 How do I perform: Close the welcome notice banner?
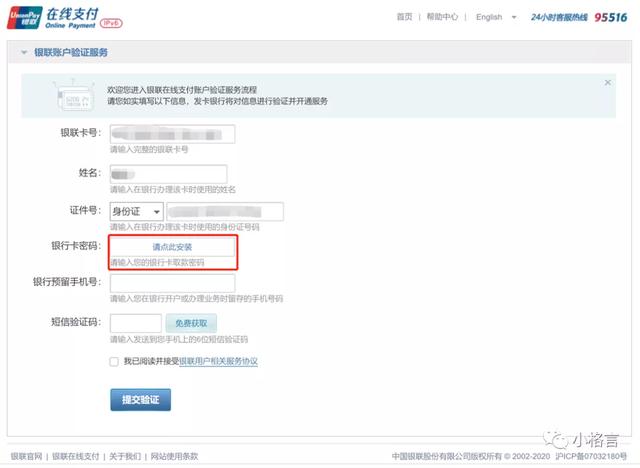pyautogui.click(x=607, y=82)
